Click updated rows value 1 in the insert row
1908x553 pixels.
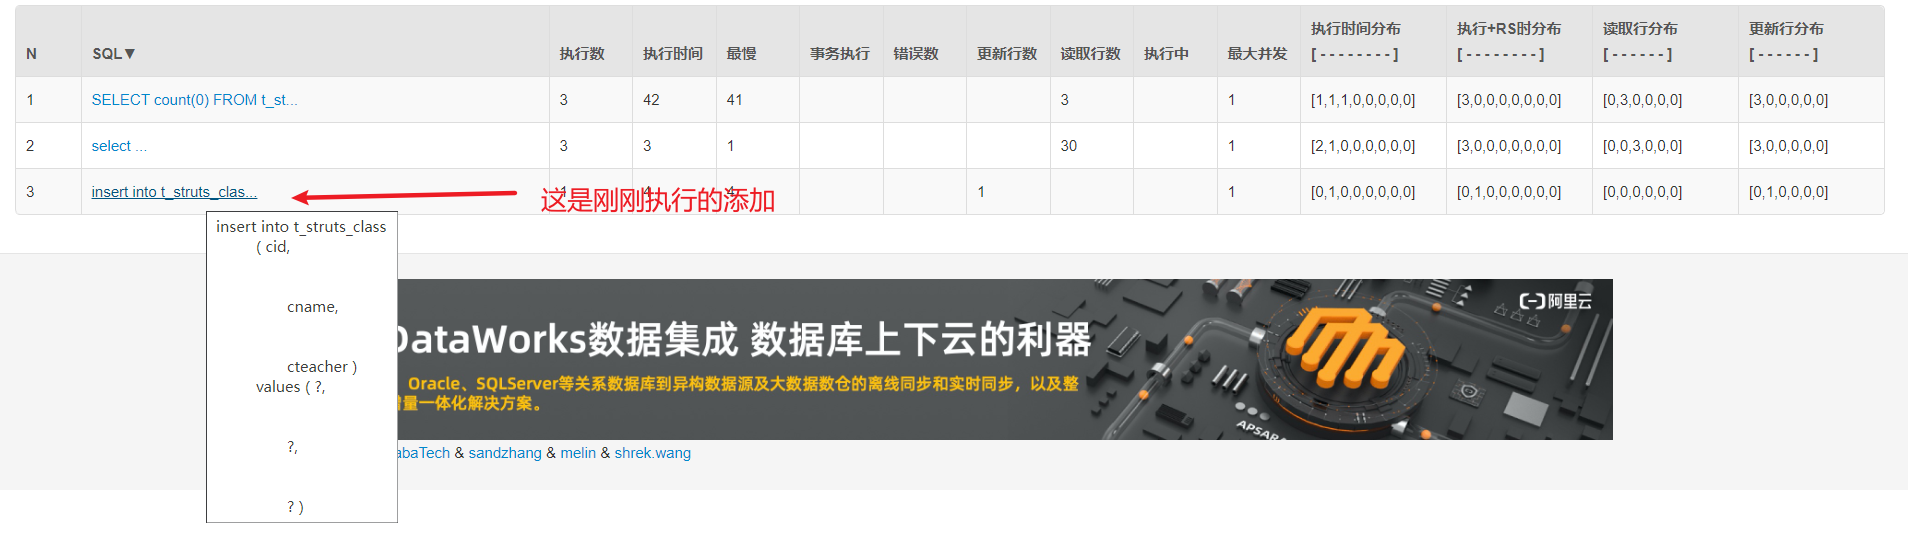(981, 192)
